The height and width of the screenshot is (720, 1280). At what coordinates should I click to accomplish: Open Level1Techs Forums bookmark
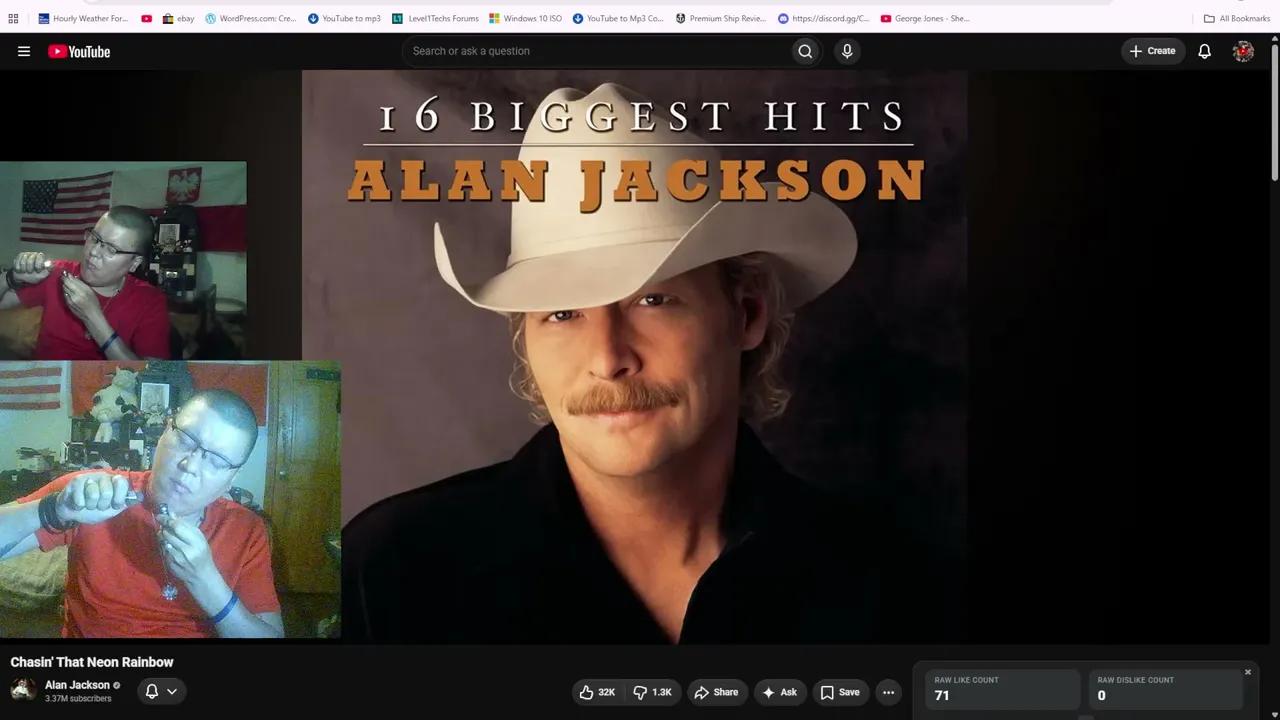coord(435,18)
